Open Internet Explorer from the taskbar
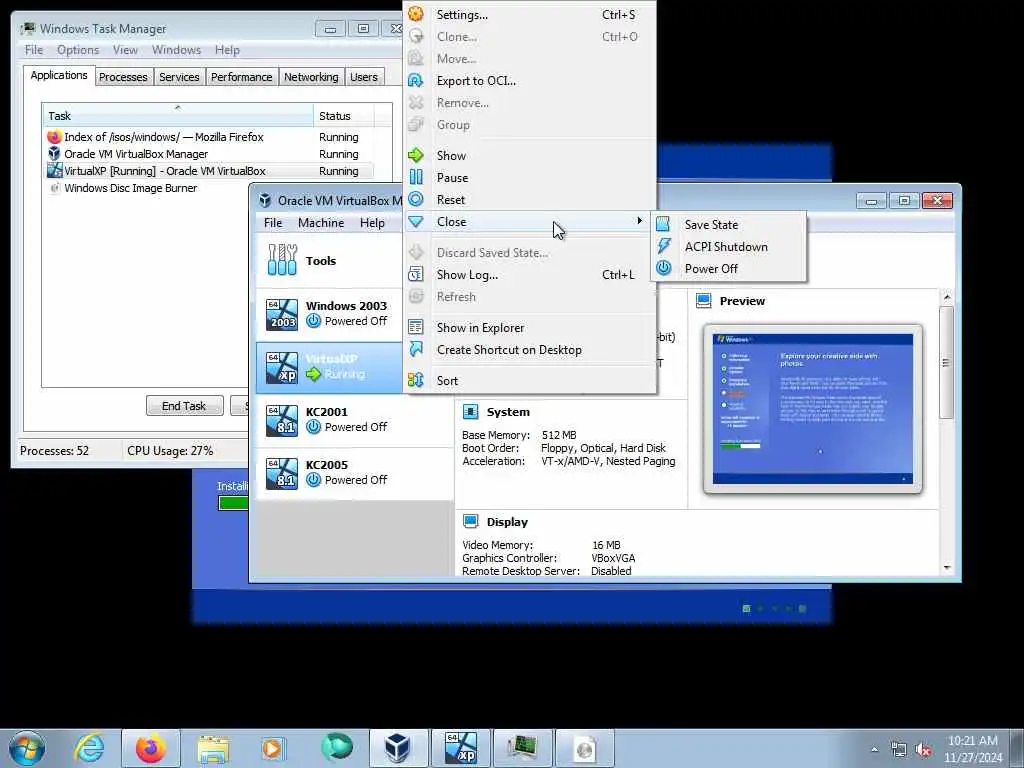The image size is (1024, 768). (x=89, y=748)
